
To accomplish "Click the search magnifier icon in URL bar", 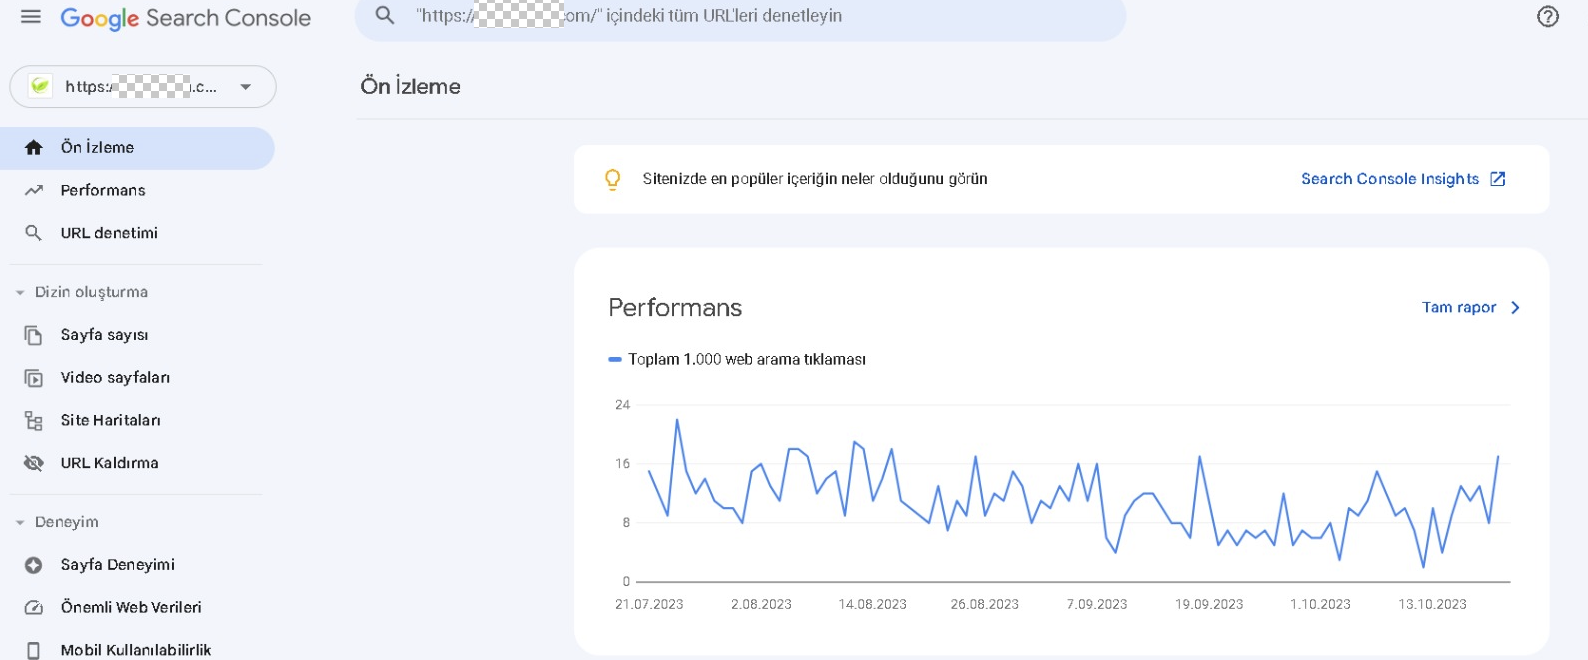I will coord(385,16).
